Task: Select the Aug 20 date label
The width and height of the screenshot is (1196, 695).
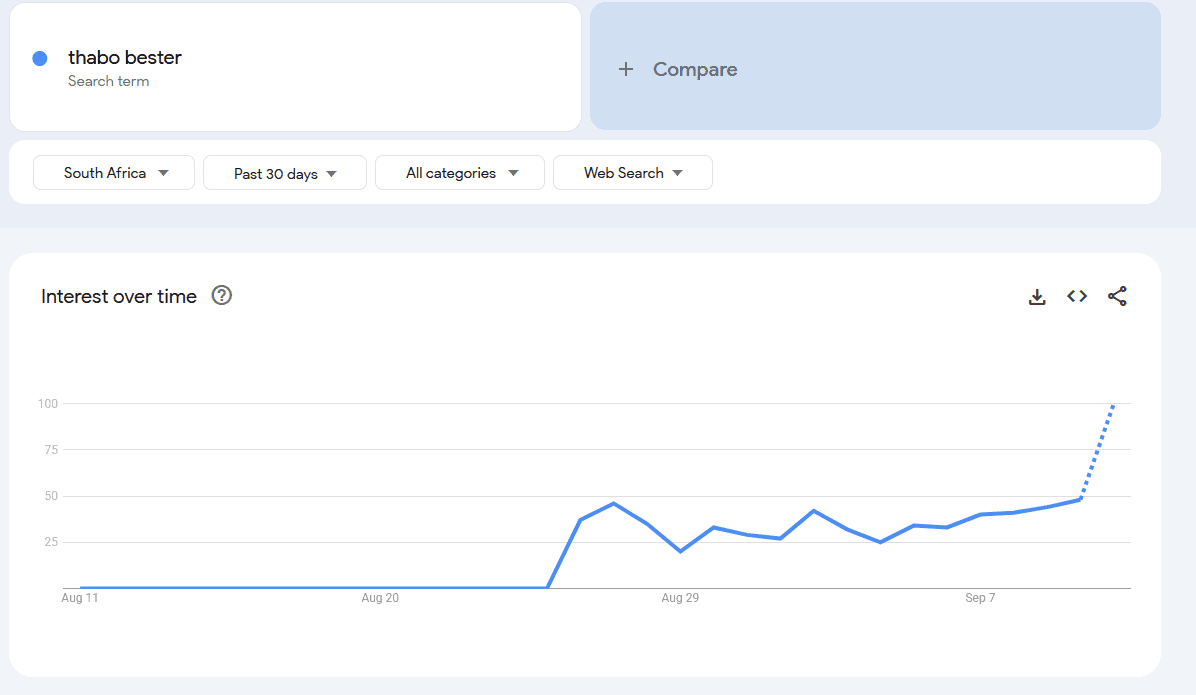Action: pos(380,598)
